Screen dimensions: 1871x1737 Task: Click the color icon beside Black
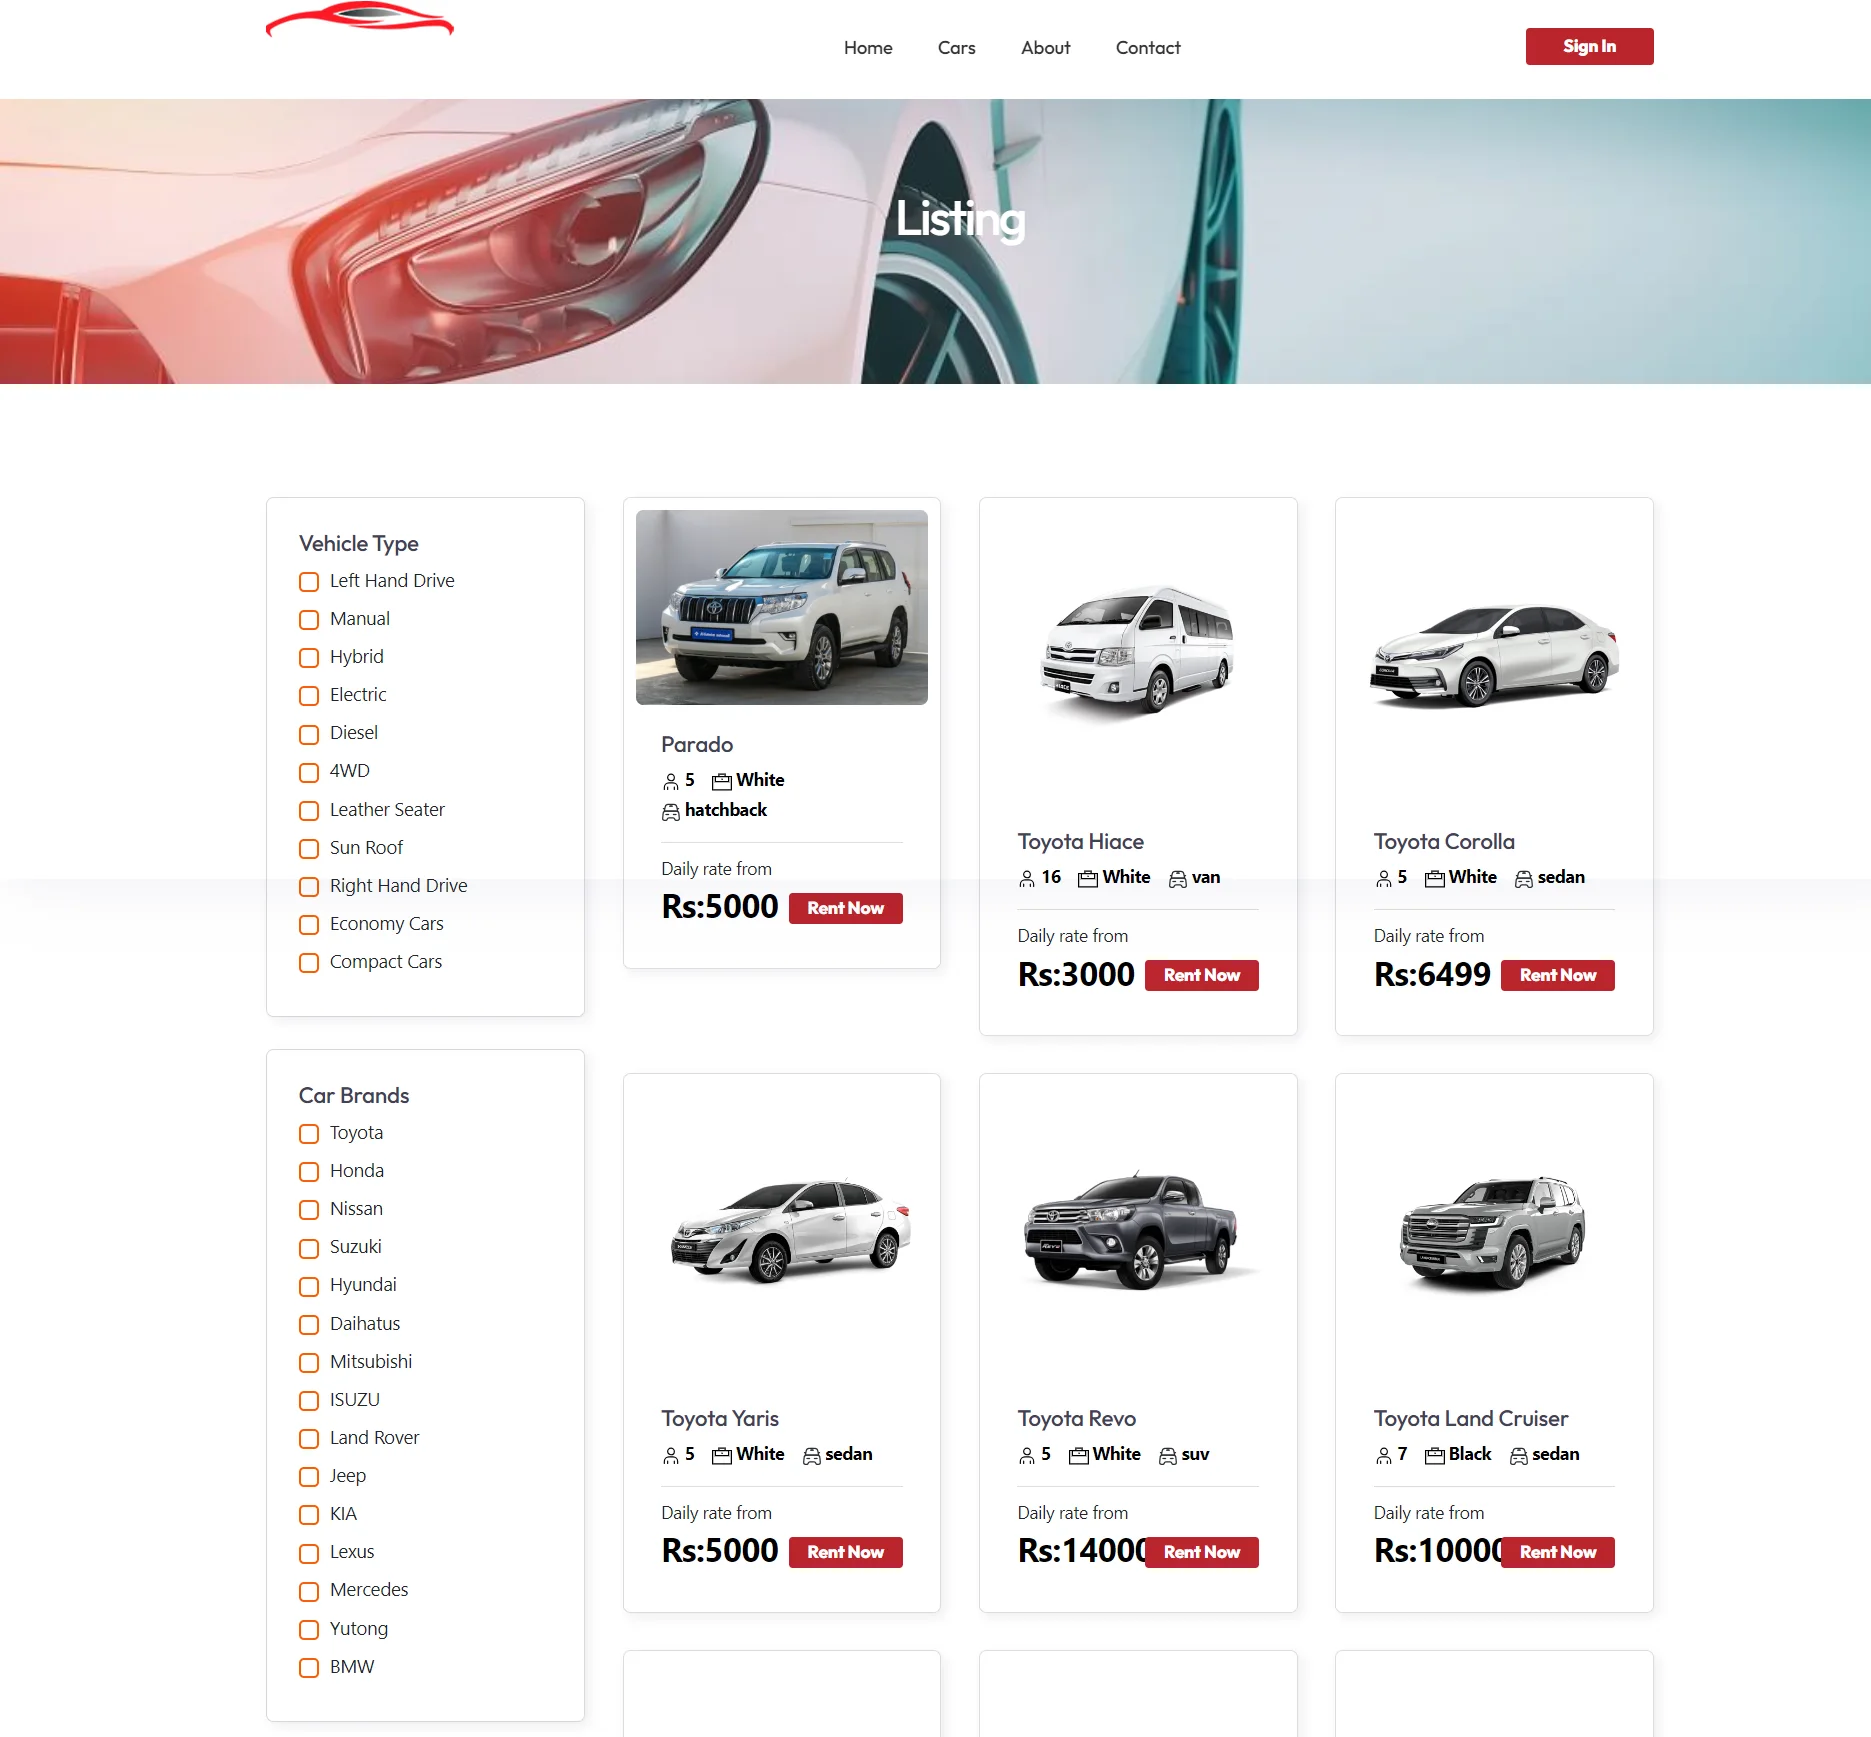tap(1435, 1456)
